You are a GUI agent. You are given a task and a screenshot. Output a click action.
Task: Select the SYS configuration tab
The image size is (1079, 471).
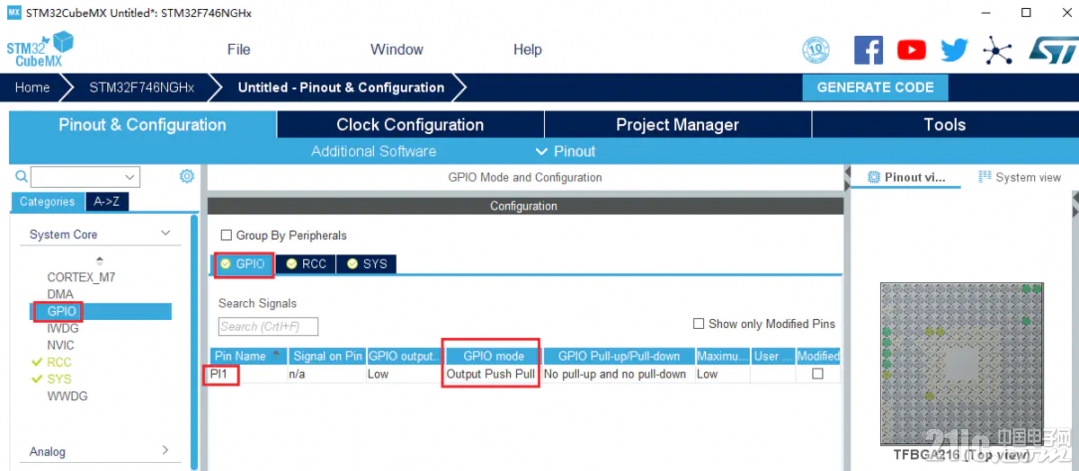pos(367,264)
